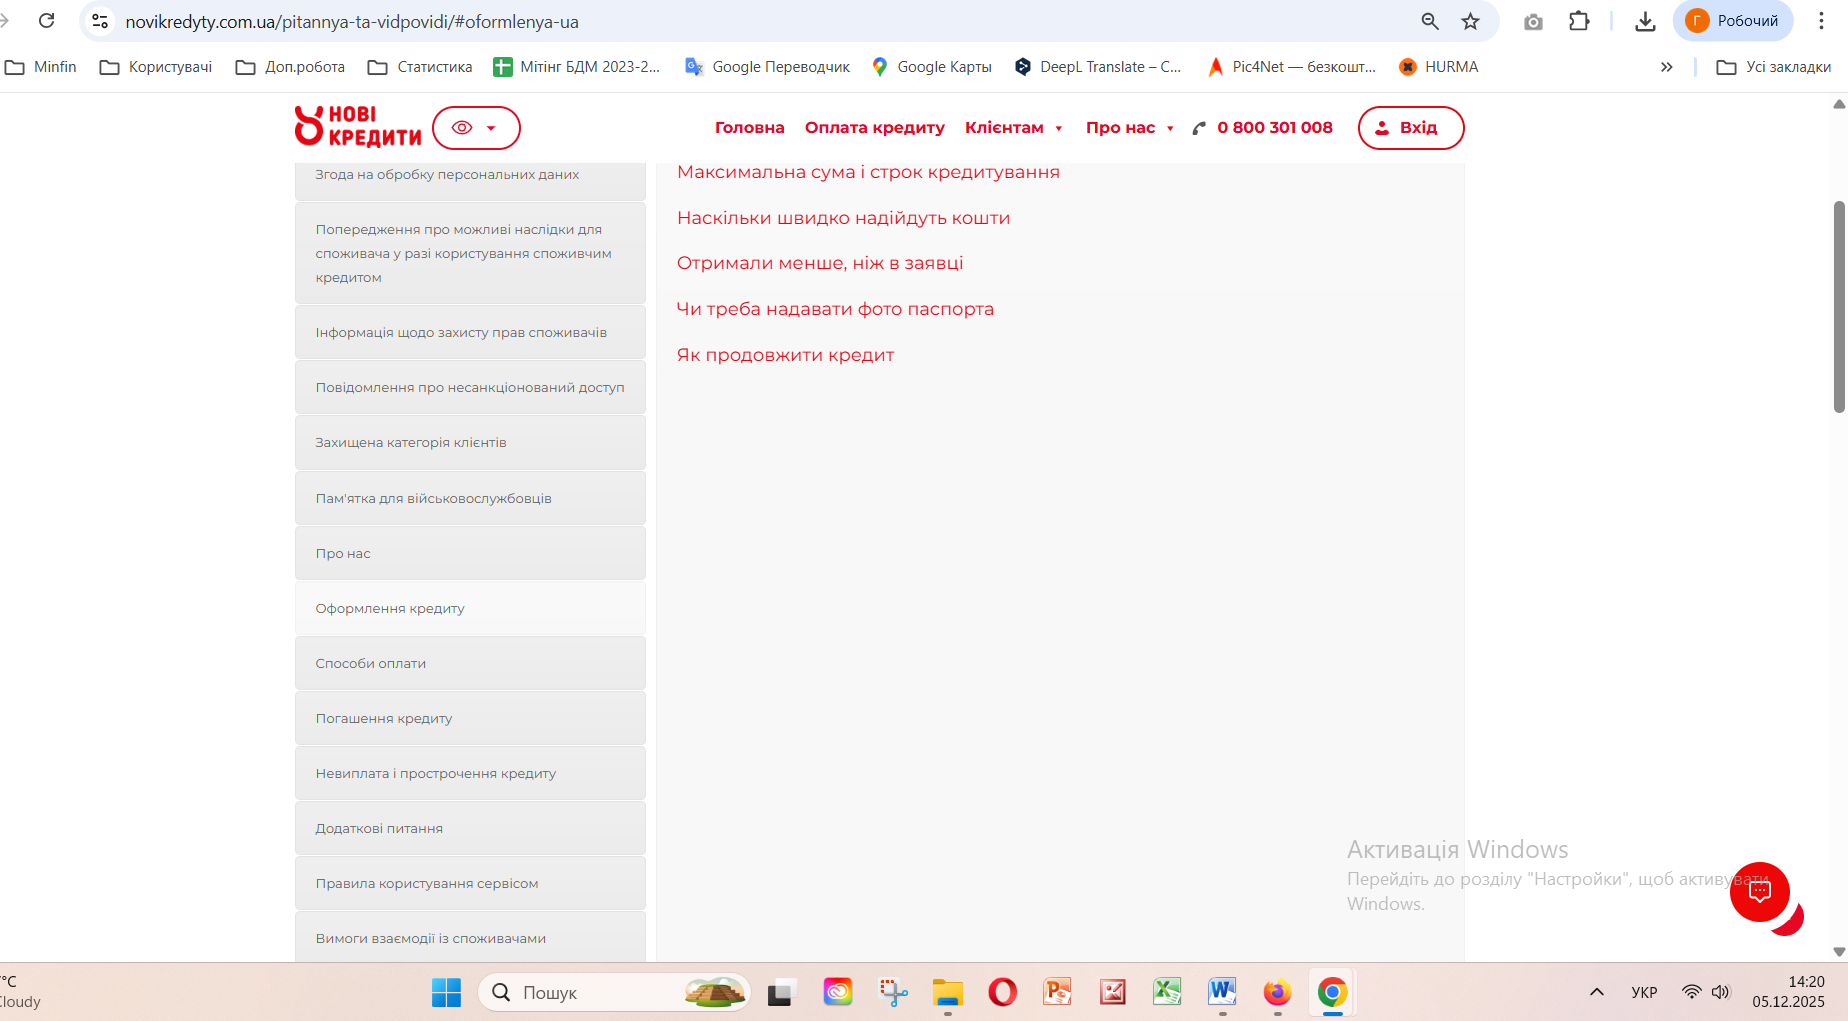Expand the Клієнтам dropdown menu
Image resolution: width=1848 pixels, height=1021 pixels.
point(1013,128)
